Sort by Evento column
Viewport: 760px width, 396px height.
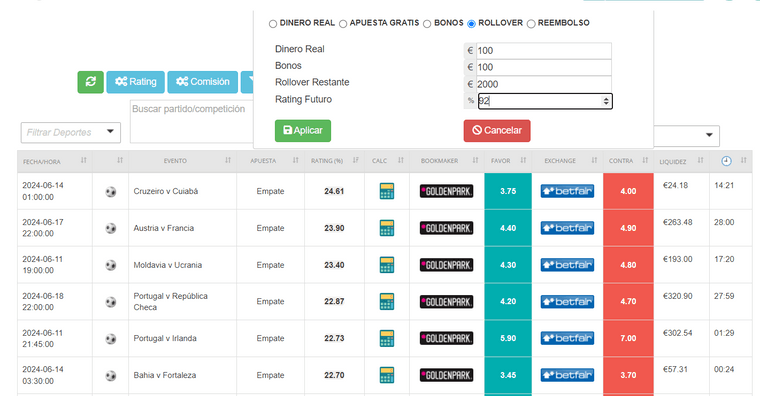(x=228, y=160)
